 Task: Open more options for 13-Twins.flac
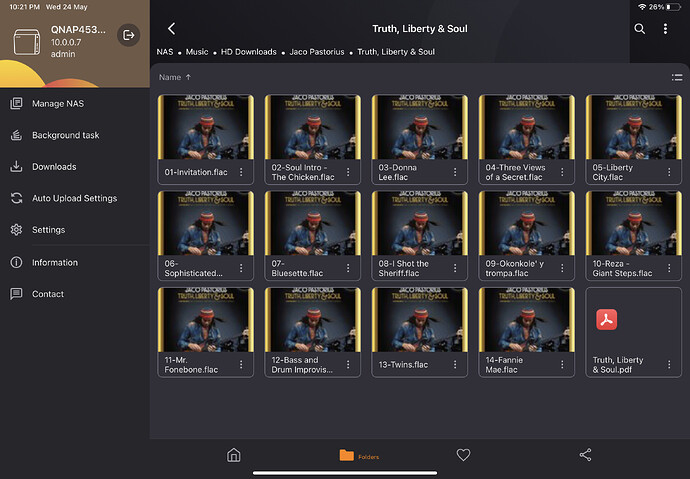455,364
